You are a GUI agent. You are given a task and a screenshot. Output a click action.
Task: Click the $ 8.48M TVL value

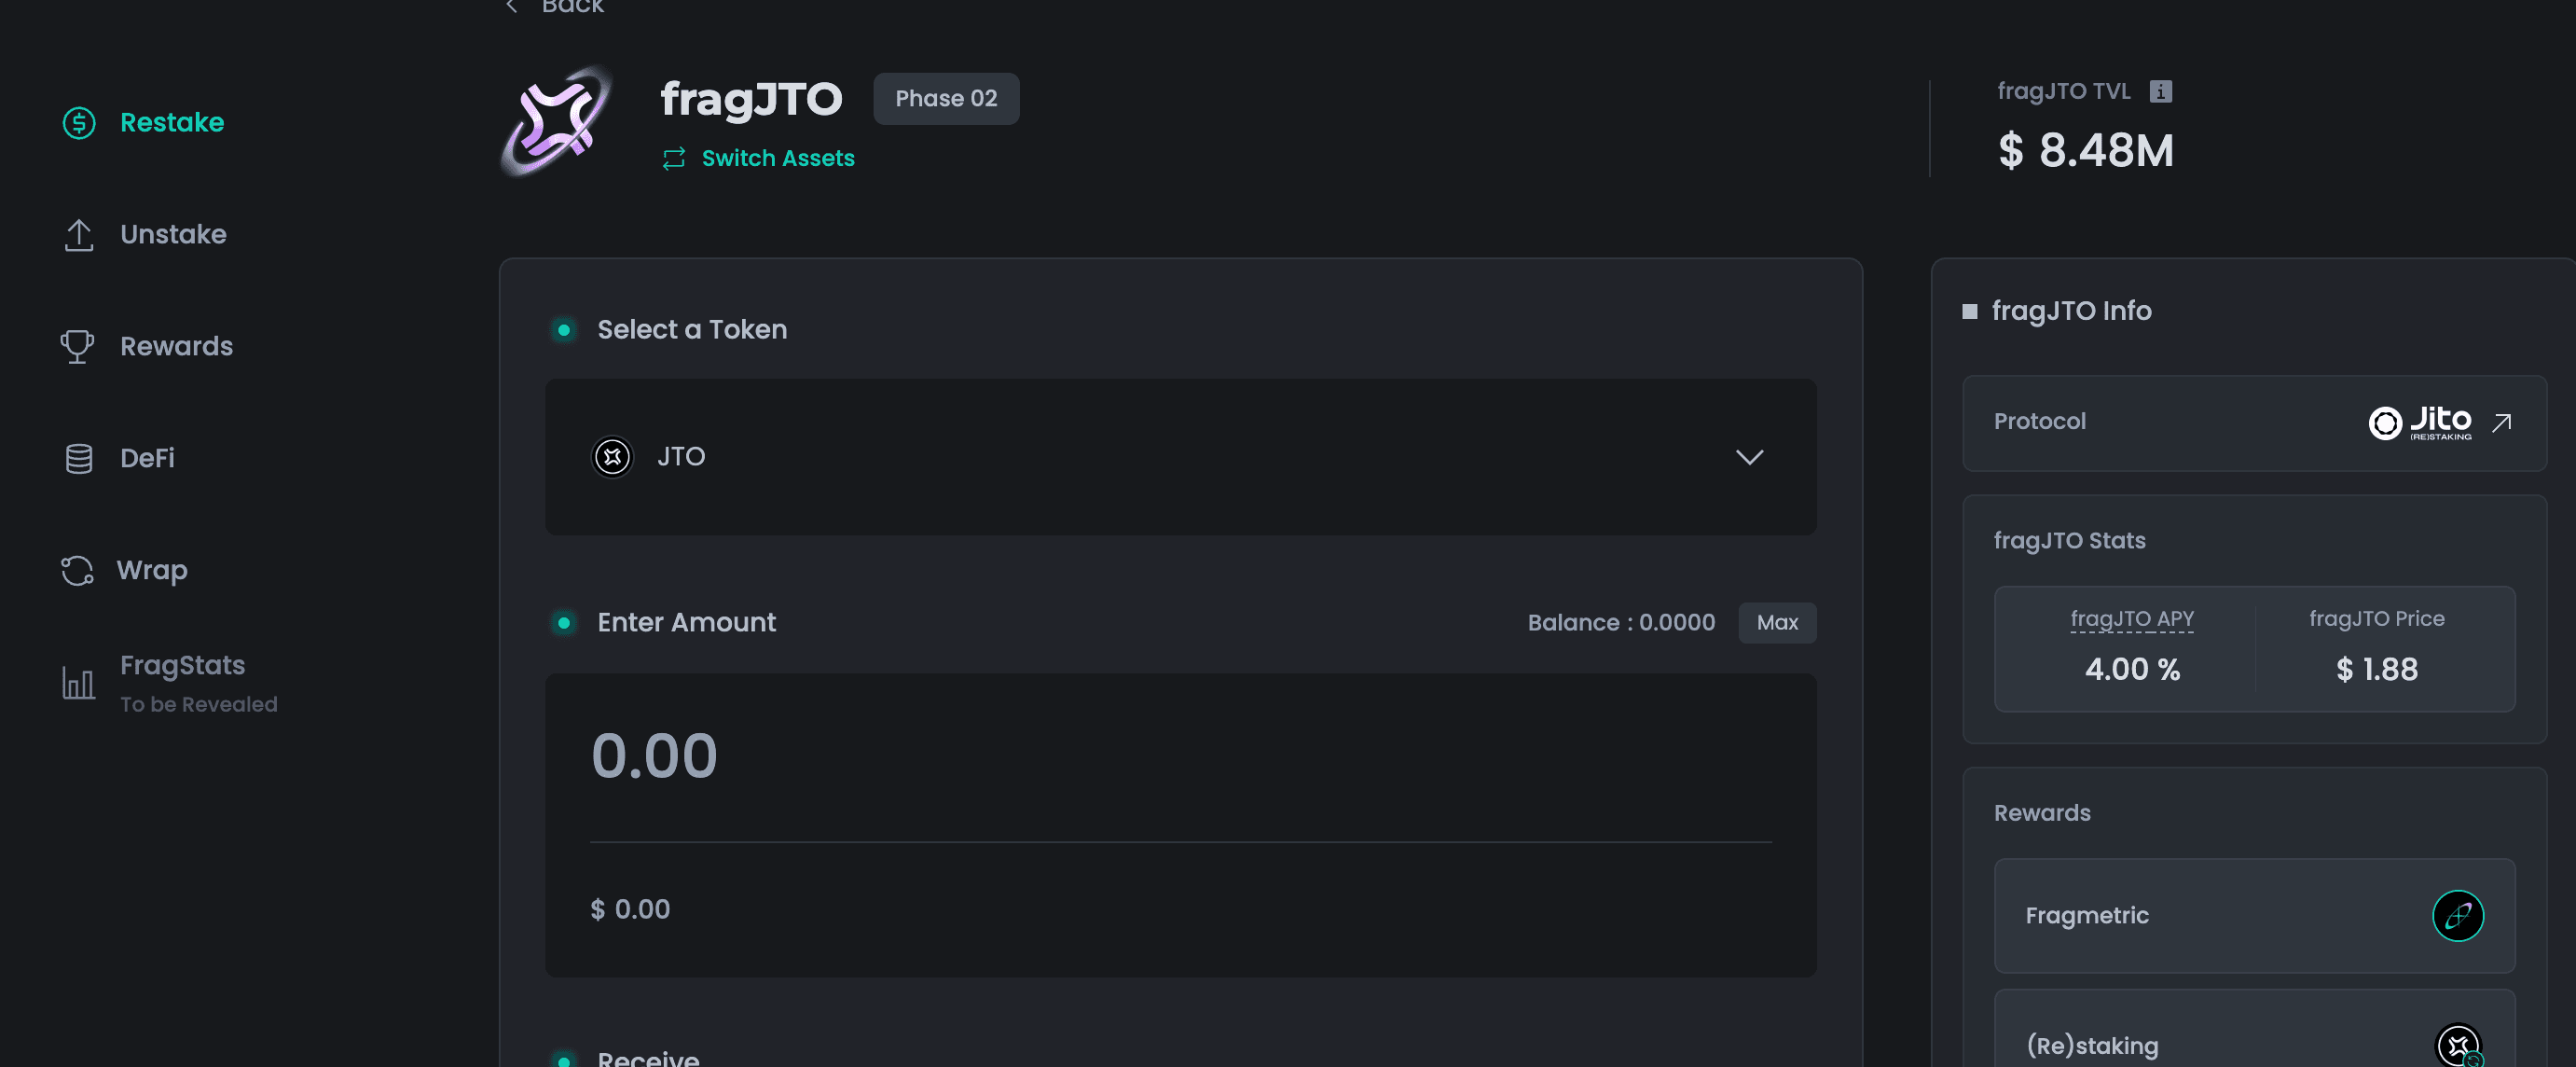click(x=2086, y=151)
